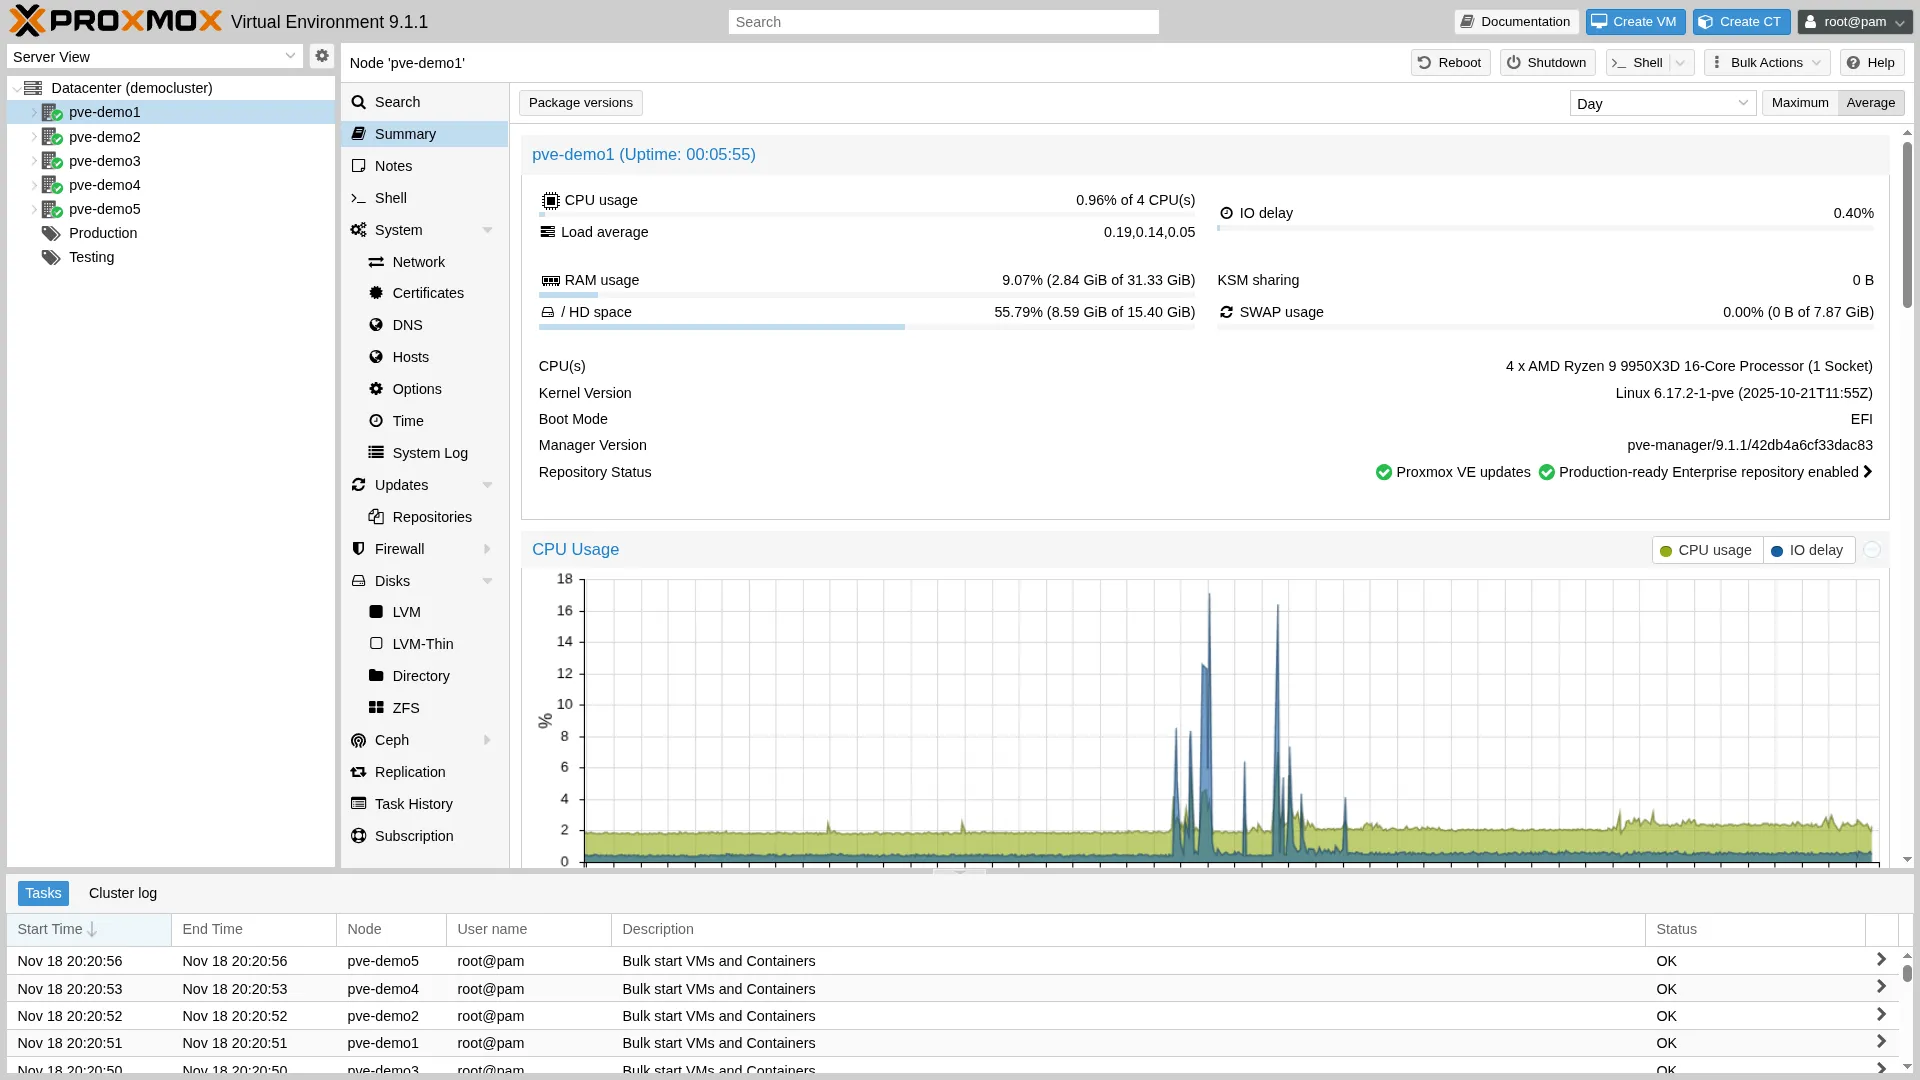Collapse the Datacenter (democluster) tree

point(15,88)
